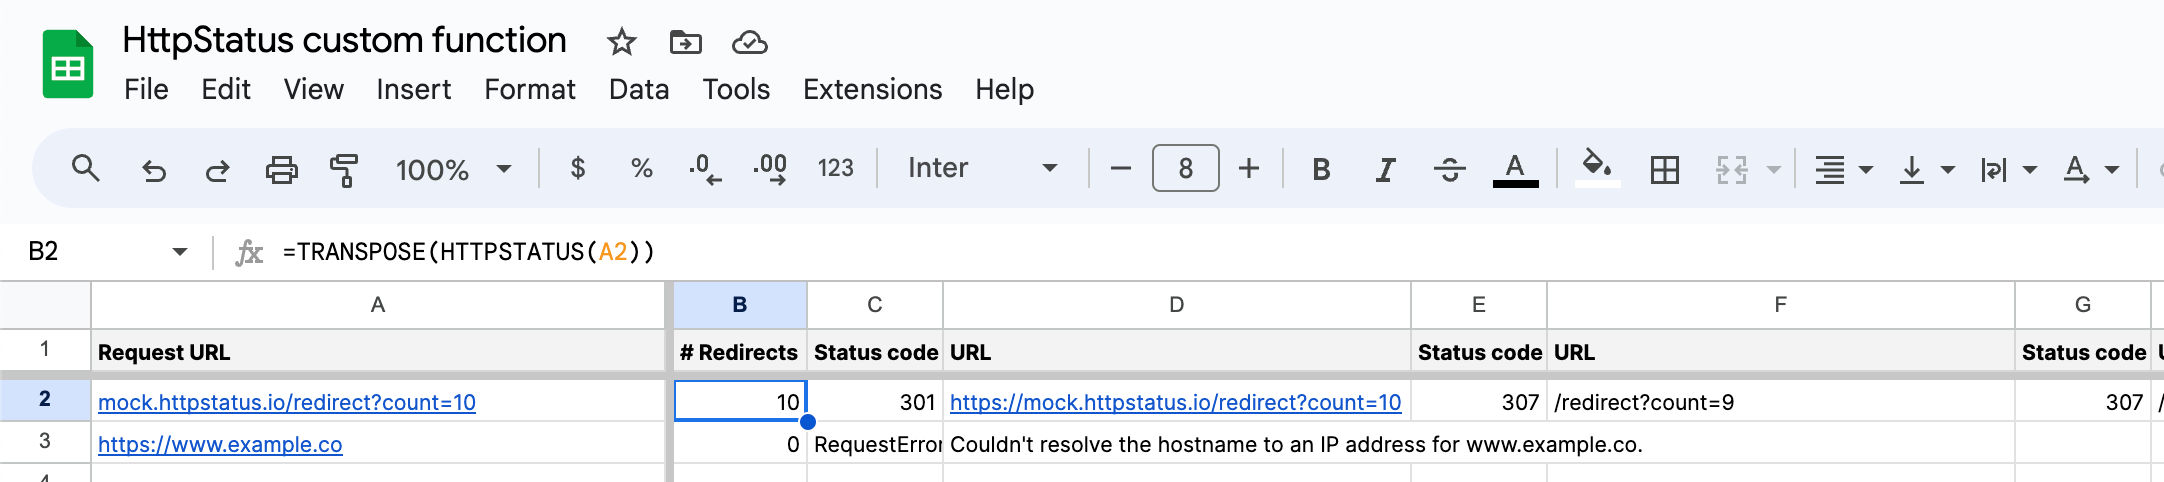Open the Help menu
Screen dimensions: 2164x482
(1004, 89)
